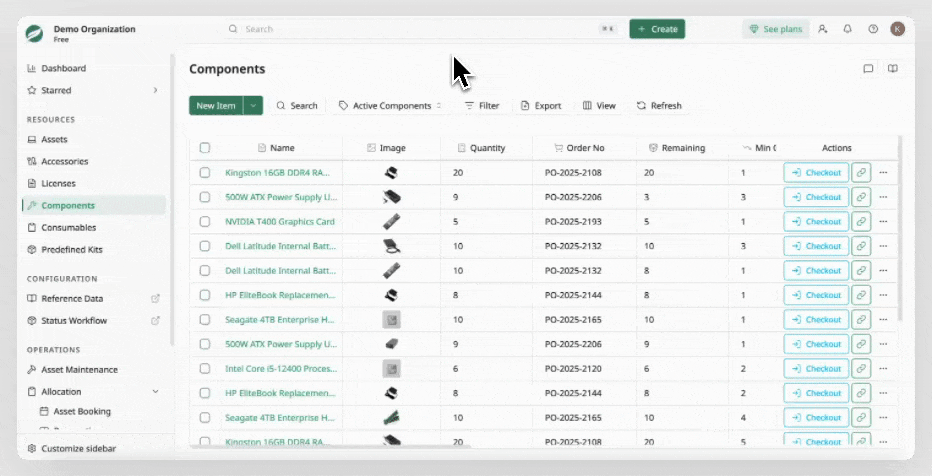This screenshot has width=932, height=476.
Task: Open more options for NVIDIA T400 row
Action: click(x=883, y=221)
